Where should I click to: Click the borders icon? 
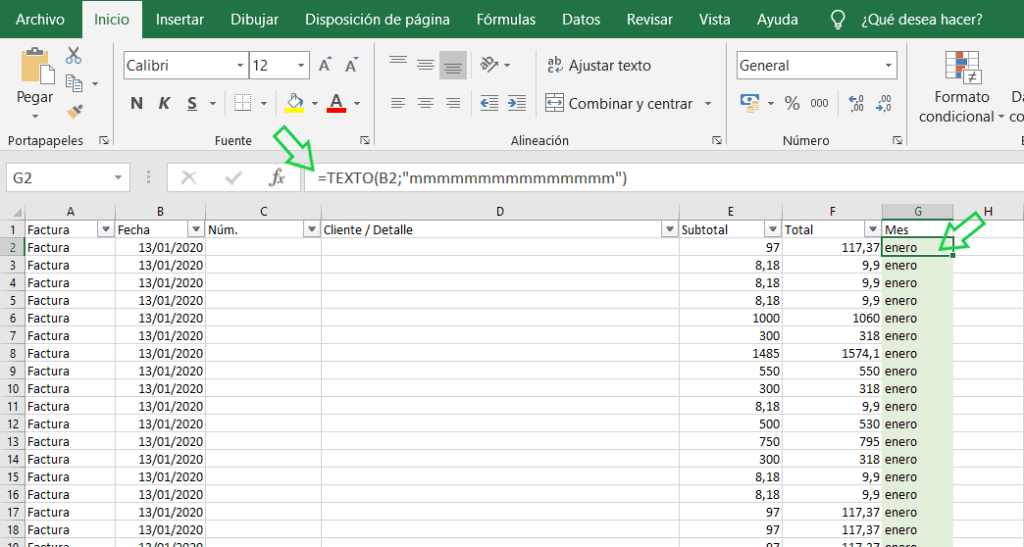tap(242, 103)
